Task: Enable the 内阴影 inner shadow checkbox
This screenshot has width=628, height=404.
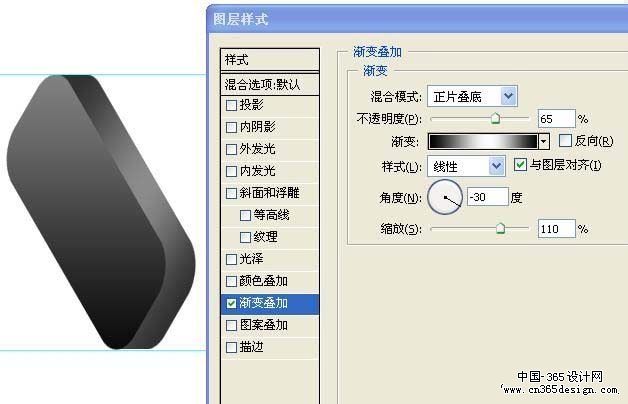Action: 231,127
